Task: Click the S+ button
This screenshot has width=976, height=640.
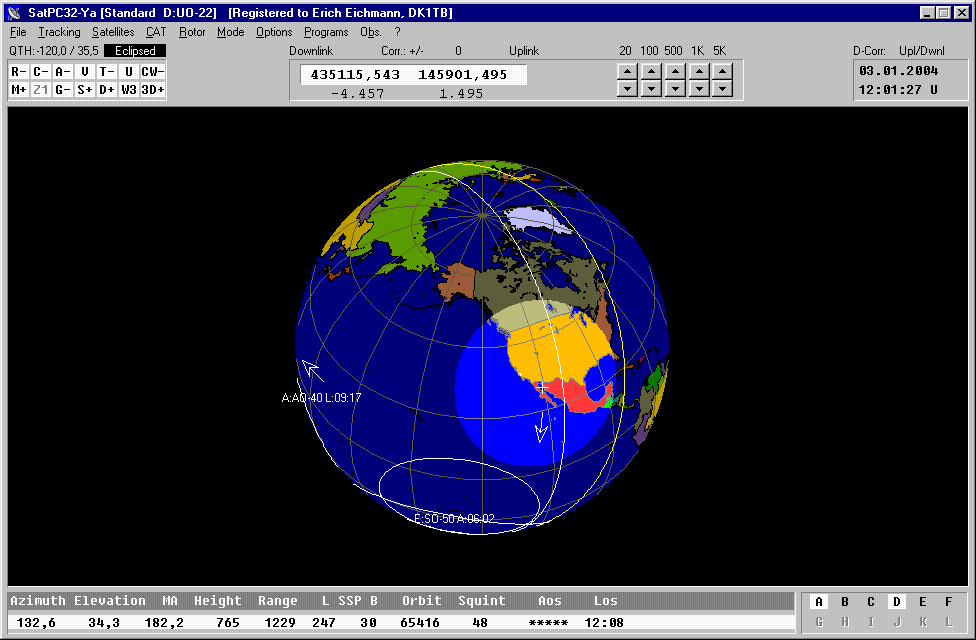Action: 84,89
